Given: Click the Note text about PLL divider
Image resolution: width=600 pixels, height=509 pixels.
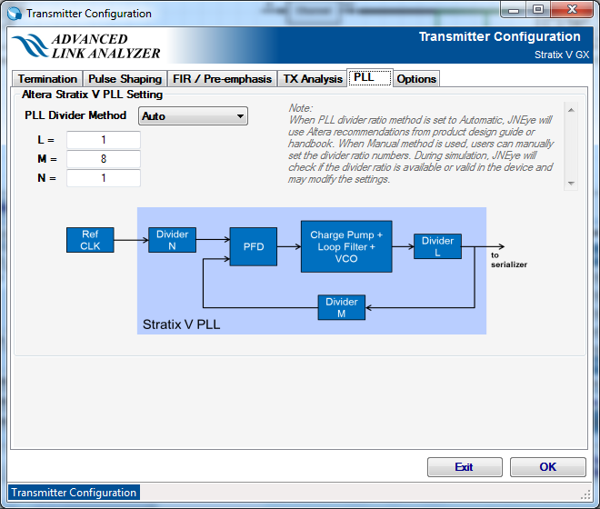Looking at the screenshot, I should [421, 144].
